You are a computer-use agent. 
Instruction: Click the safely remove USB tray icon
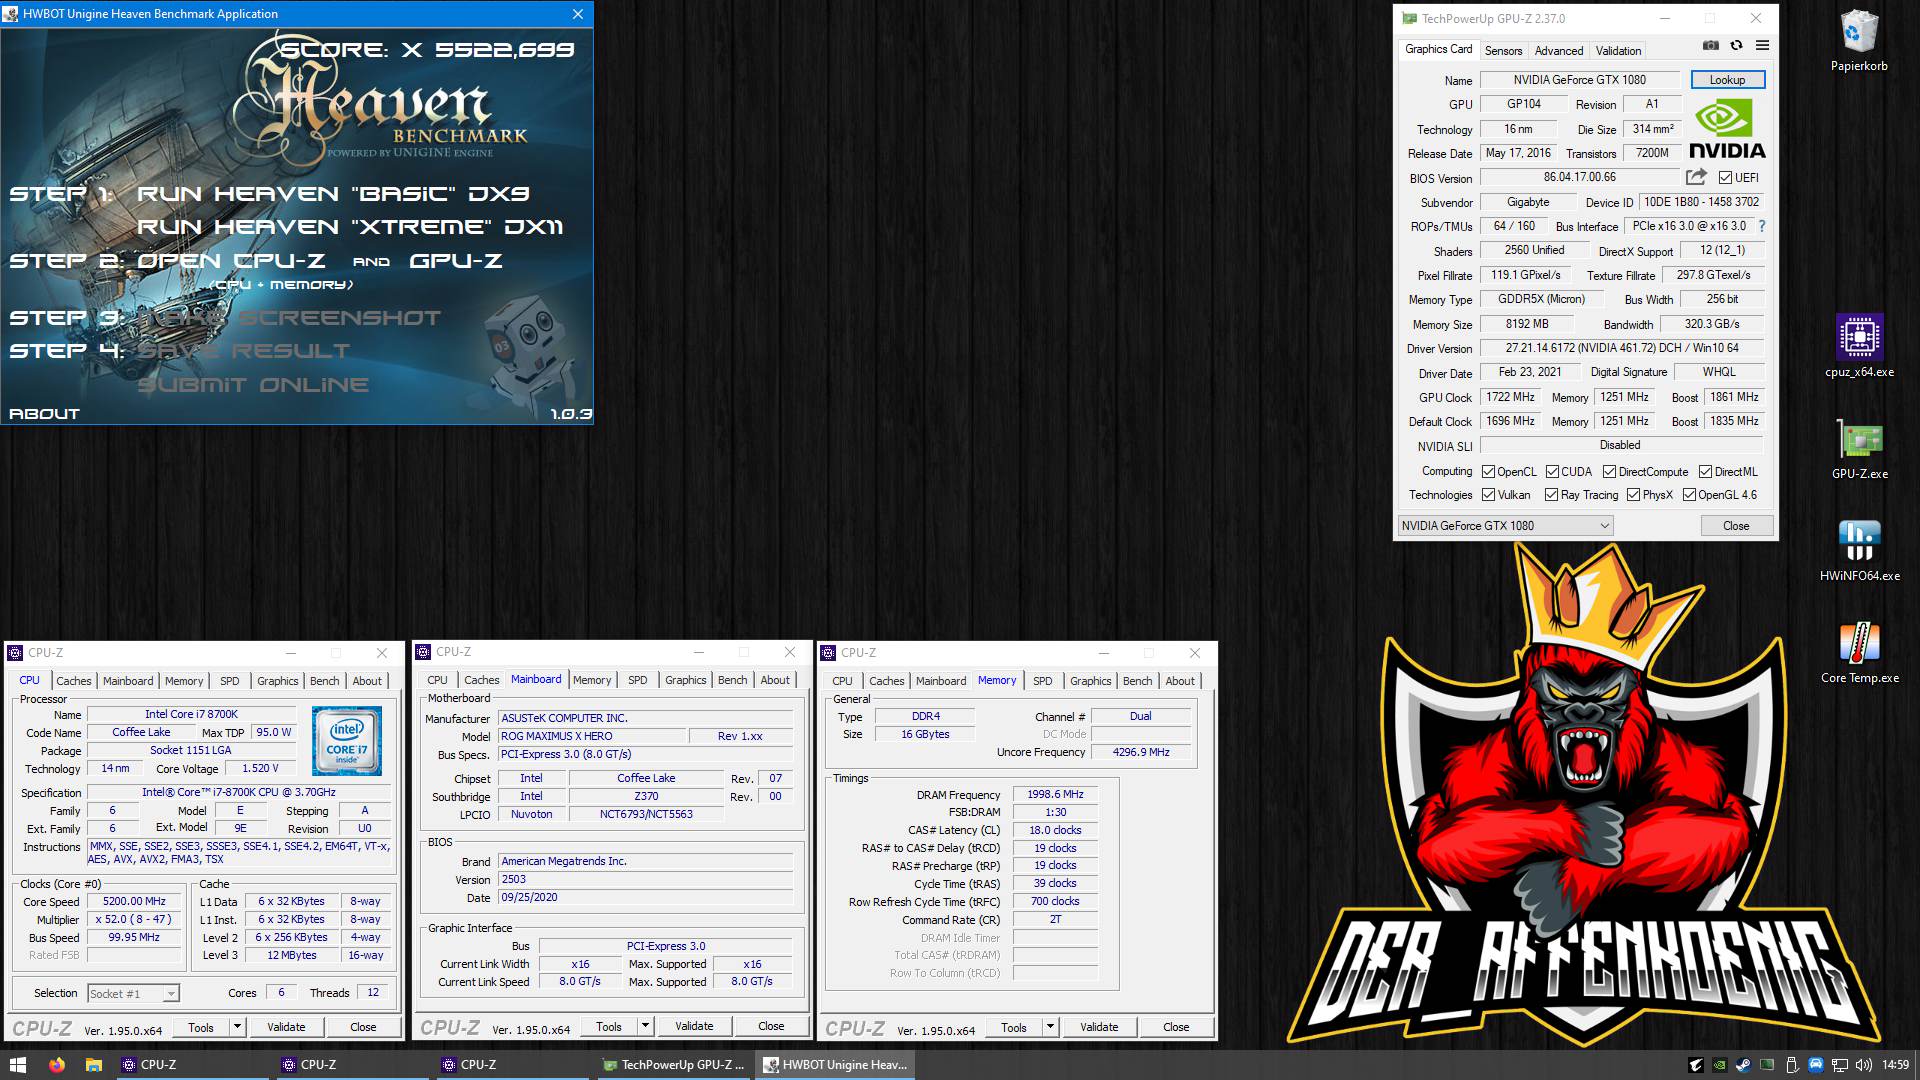pyautogui.click(x=1791, y=1065)
